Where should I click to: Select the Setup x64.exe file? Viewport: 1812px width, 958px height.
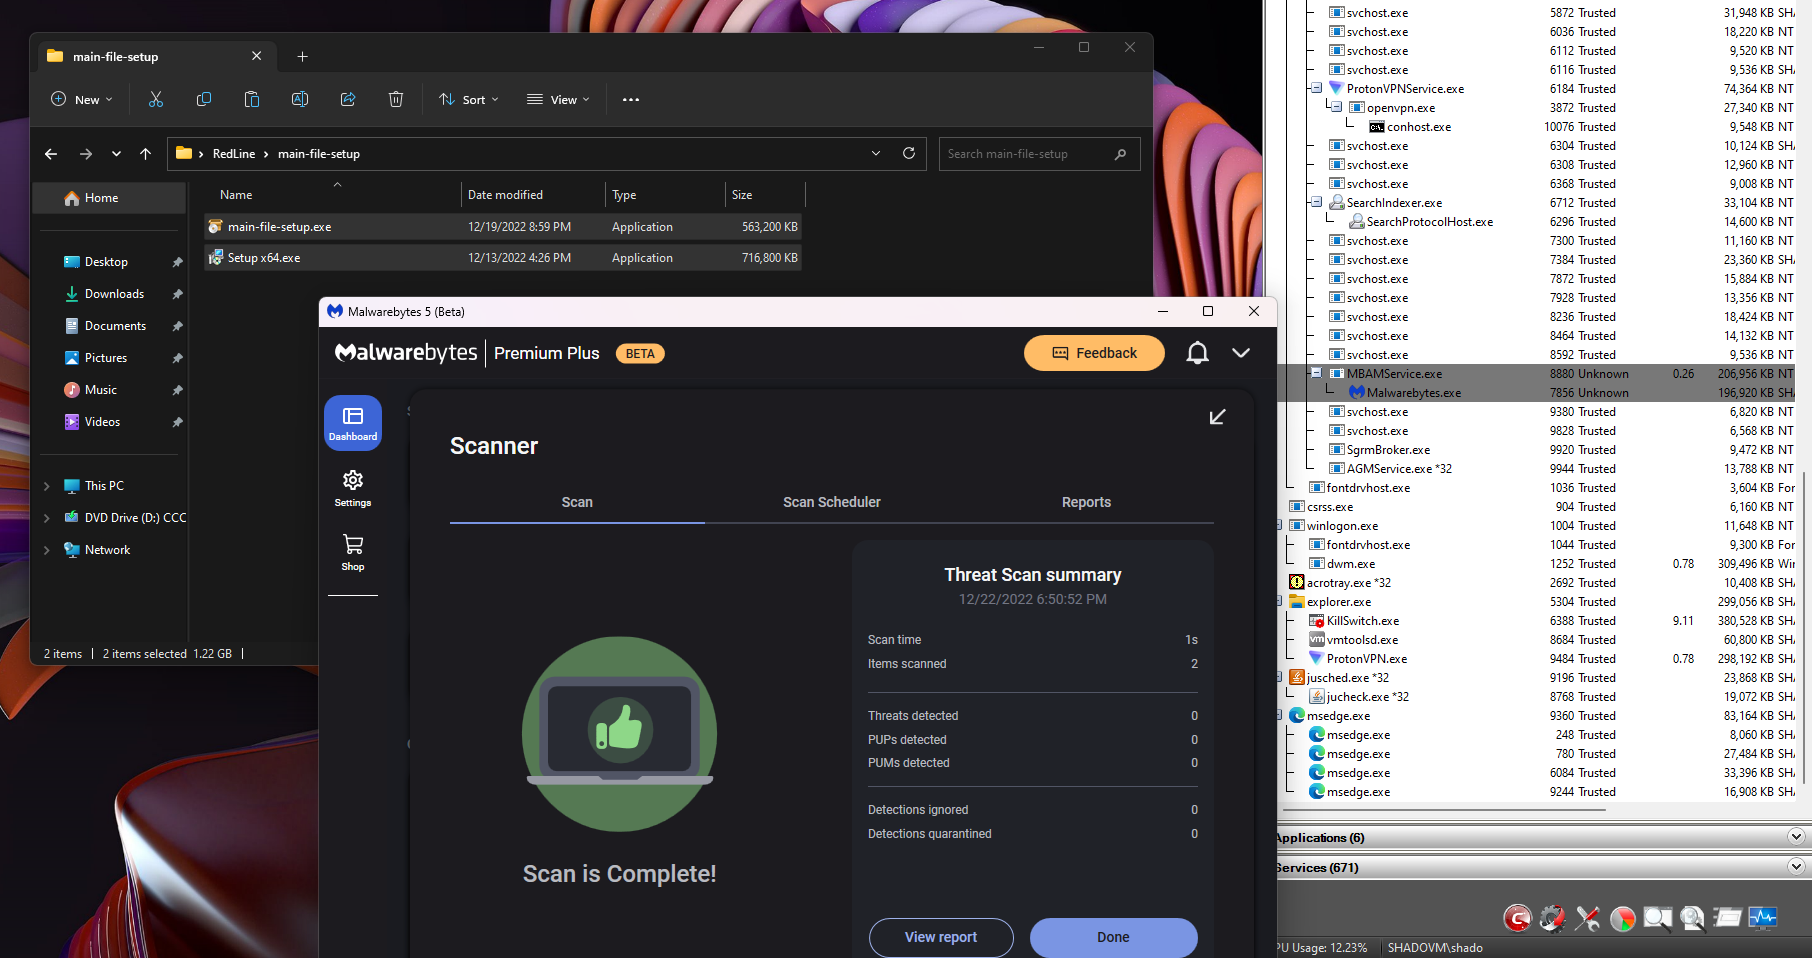pos(503,258)
